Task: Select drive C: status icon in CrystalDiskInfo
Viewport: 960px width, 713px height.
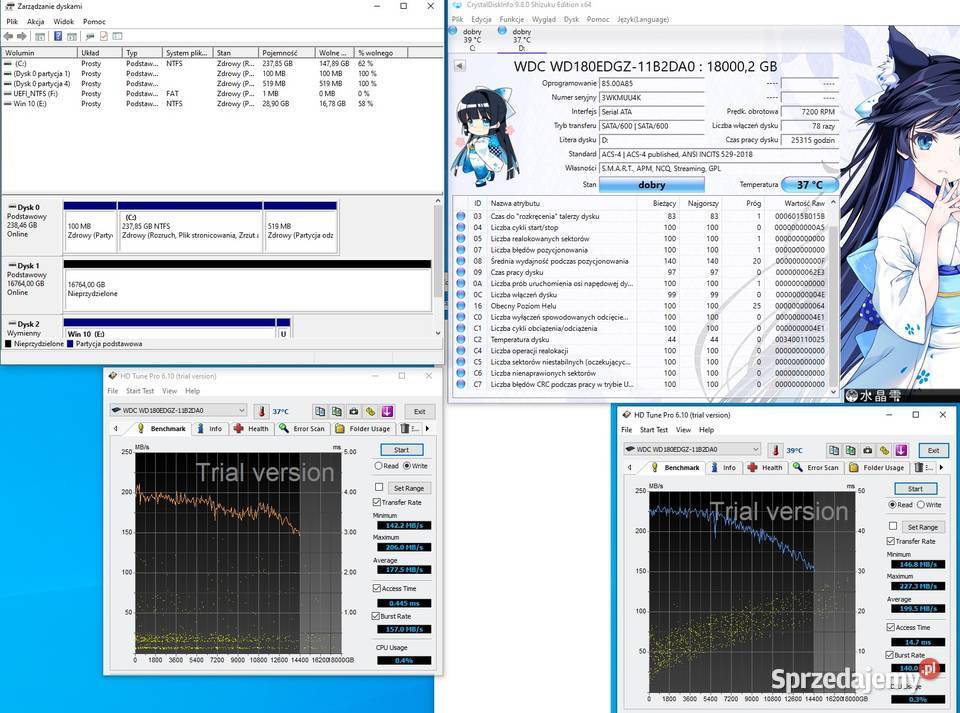Action: coord(454,31)
